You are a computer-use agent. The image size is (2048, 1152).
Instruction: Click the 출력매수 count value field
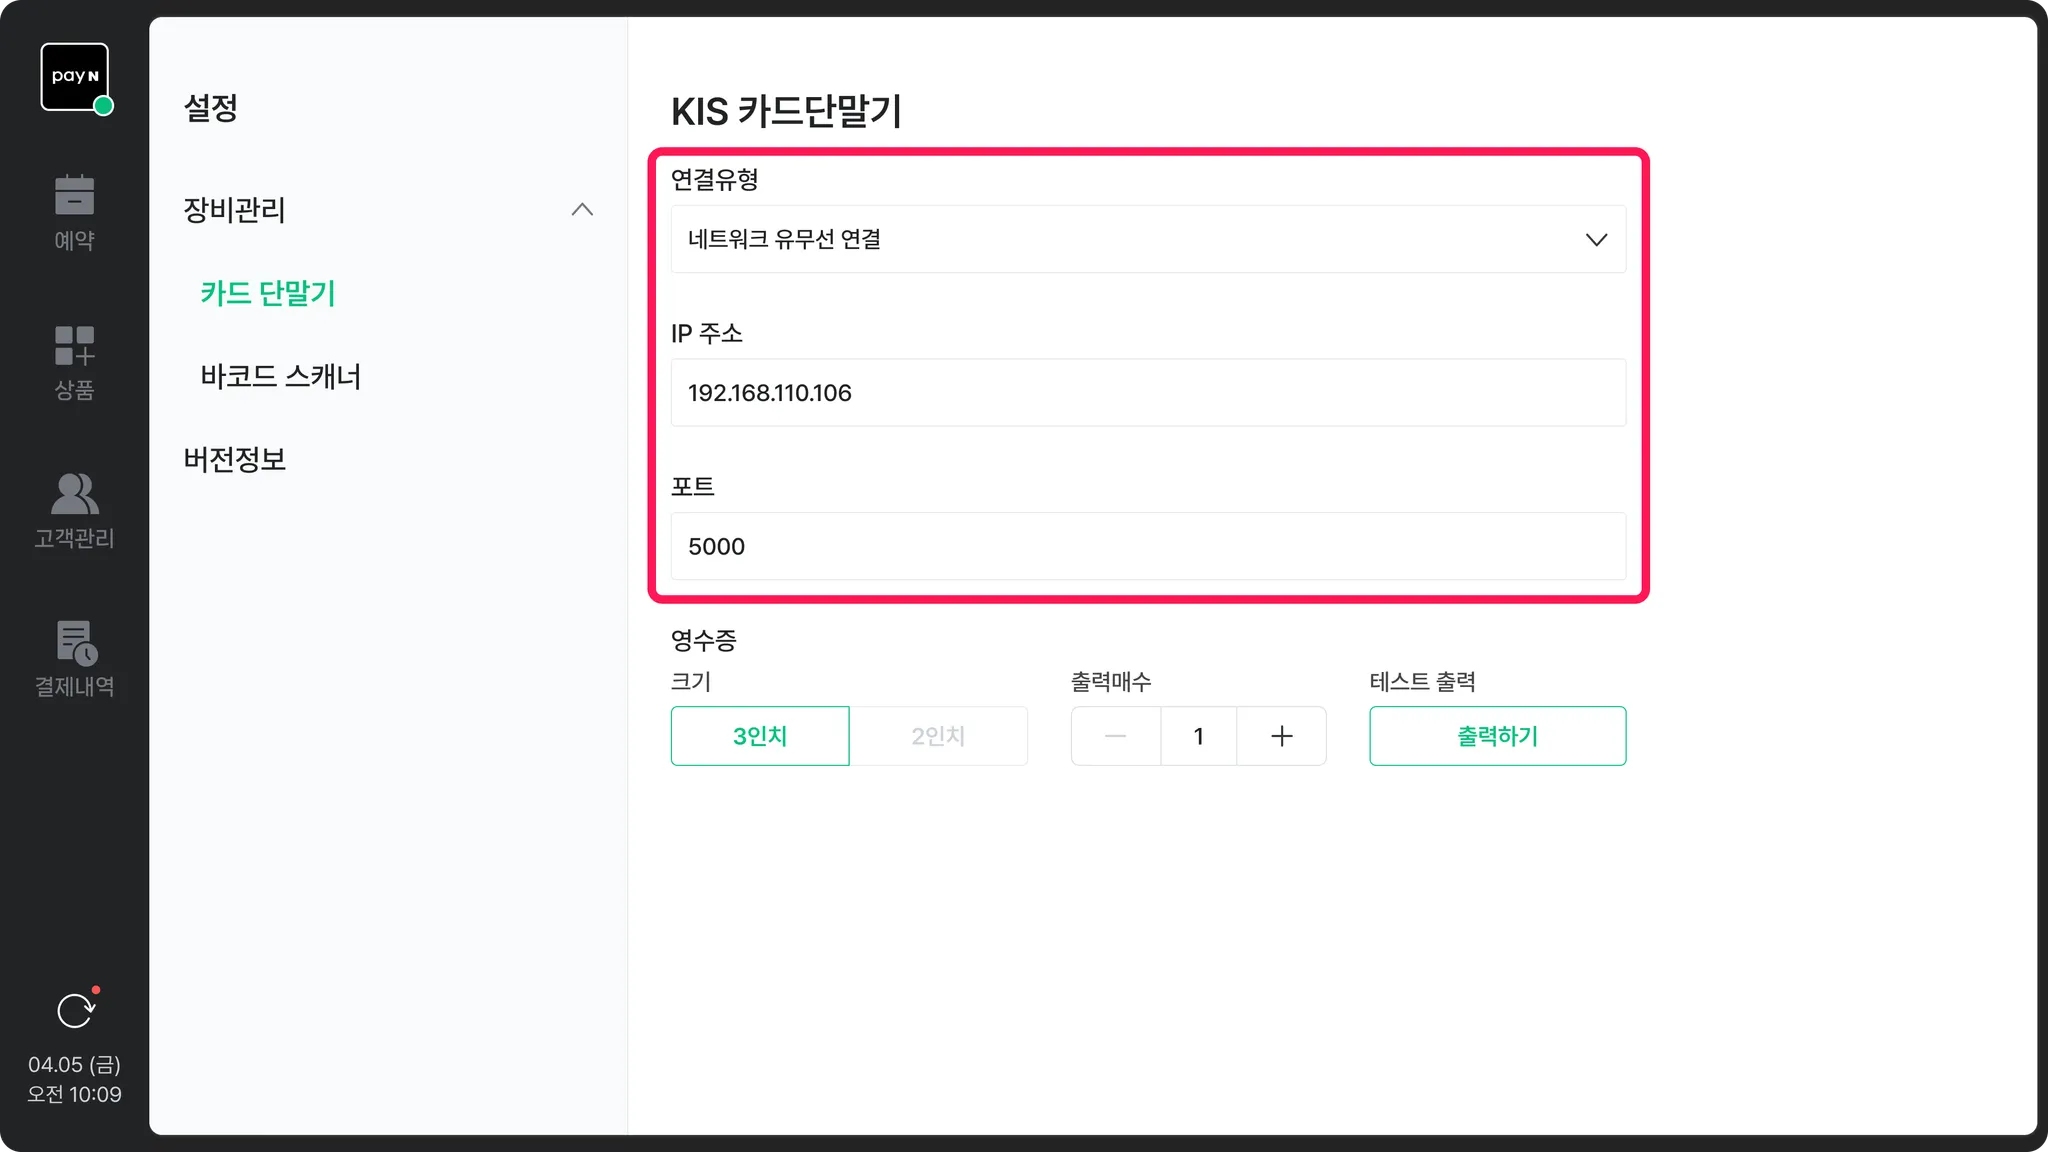click(1198, 737)
